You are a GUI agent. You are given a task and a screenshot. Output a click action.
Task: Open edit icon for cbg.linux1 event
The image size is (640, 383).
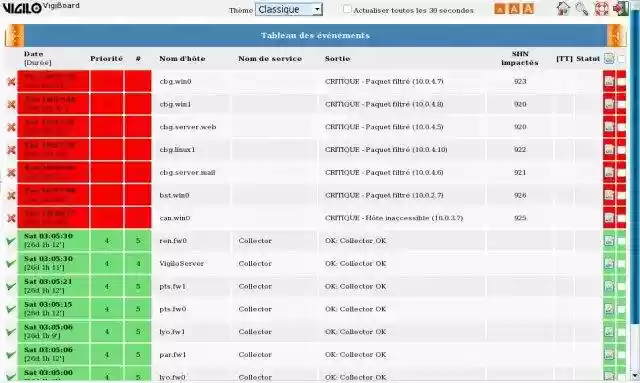pos(609,149)
